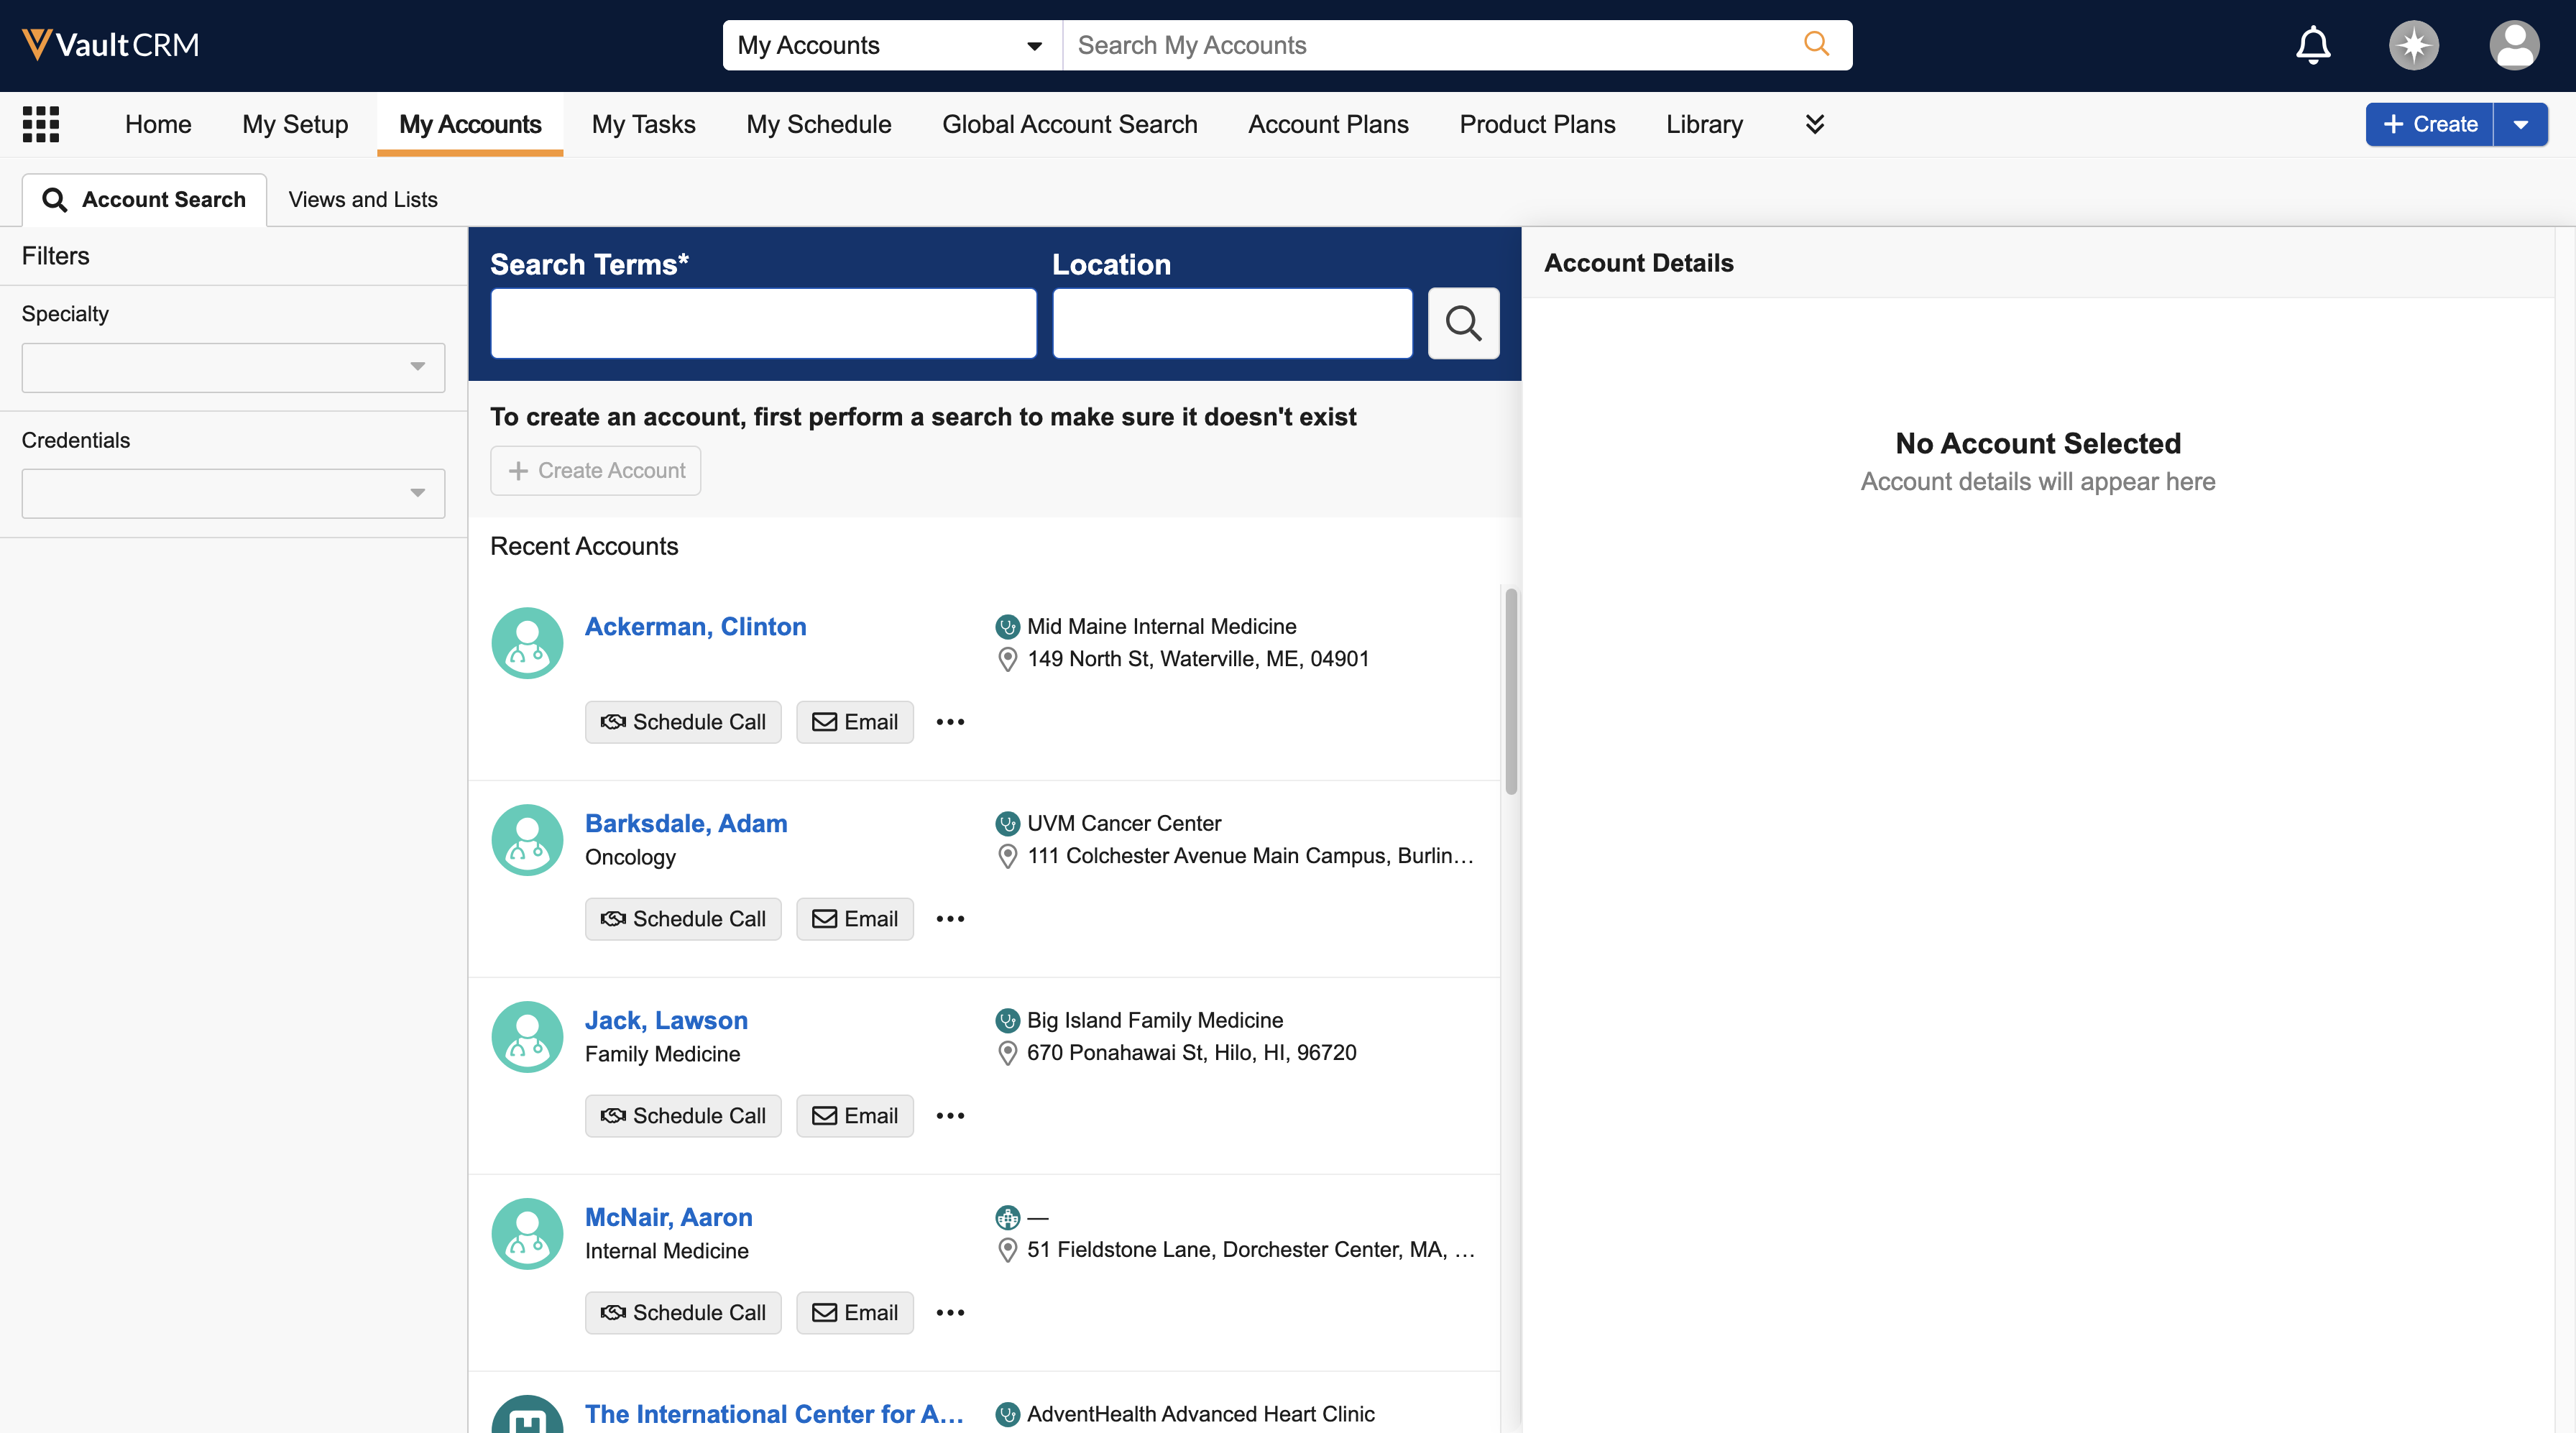Screen dimensions: 2576x1433
Task: Schedule a call with Jack, Lawson
Action: (683, 1116)
